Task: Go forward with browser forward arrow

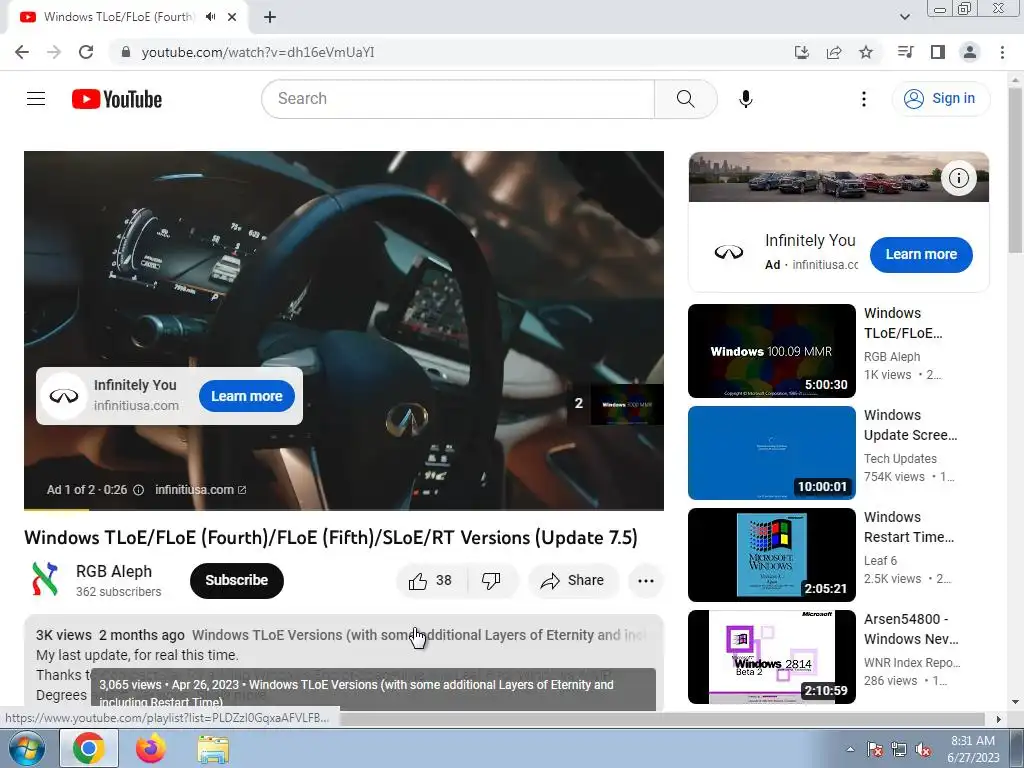Action: (54, 52)
